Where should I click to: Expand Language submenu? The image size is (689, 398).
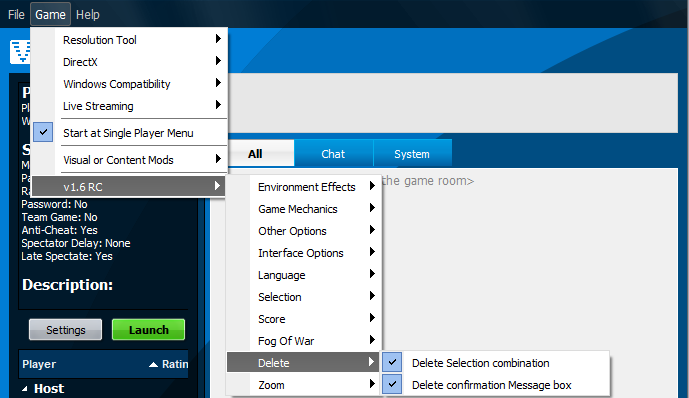pos(304,275)
